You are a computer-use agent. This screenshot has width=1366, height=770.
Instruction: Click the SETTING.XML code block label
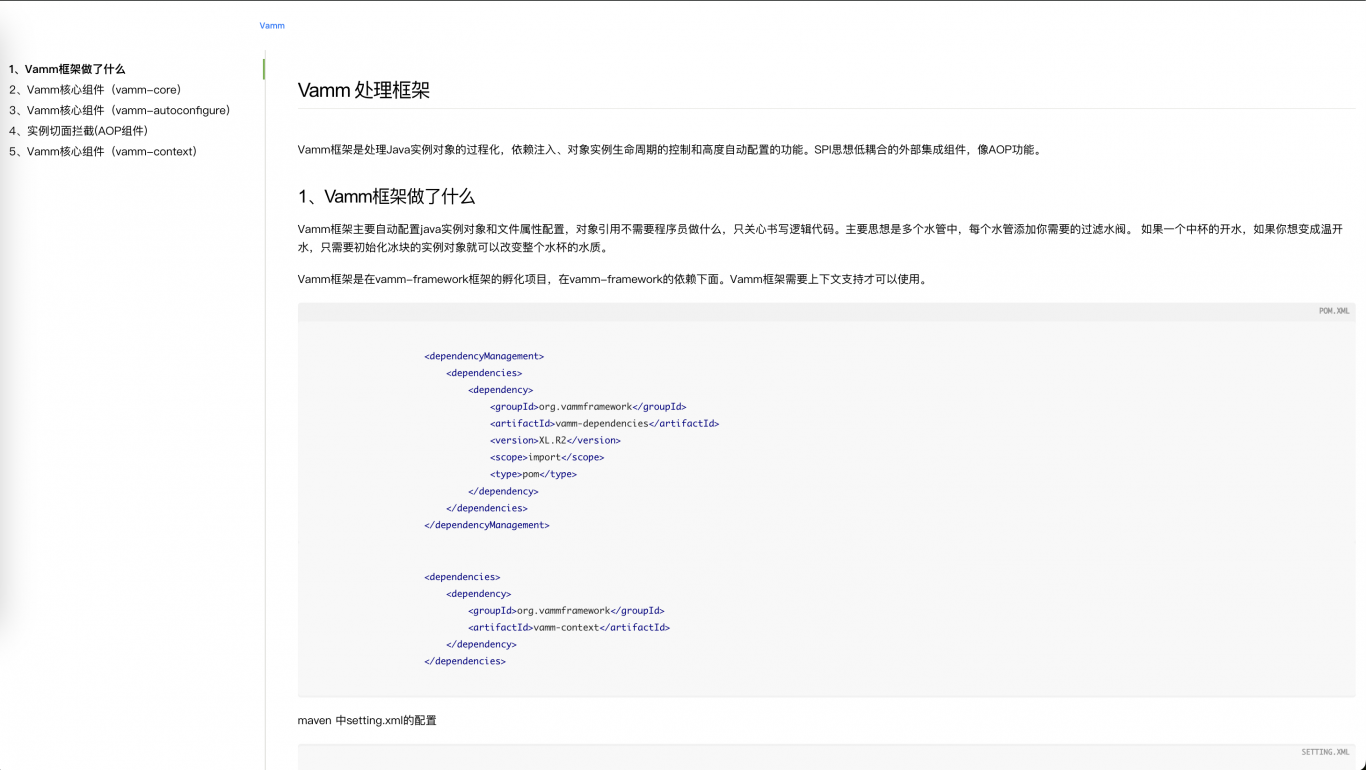tap(1325, 752)
